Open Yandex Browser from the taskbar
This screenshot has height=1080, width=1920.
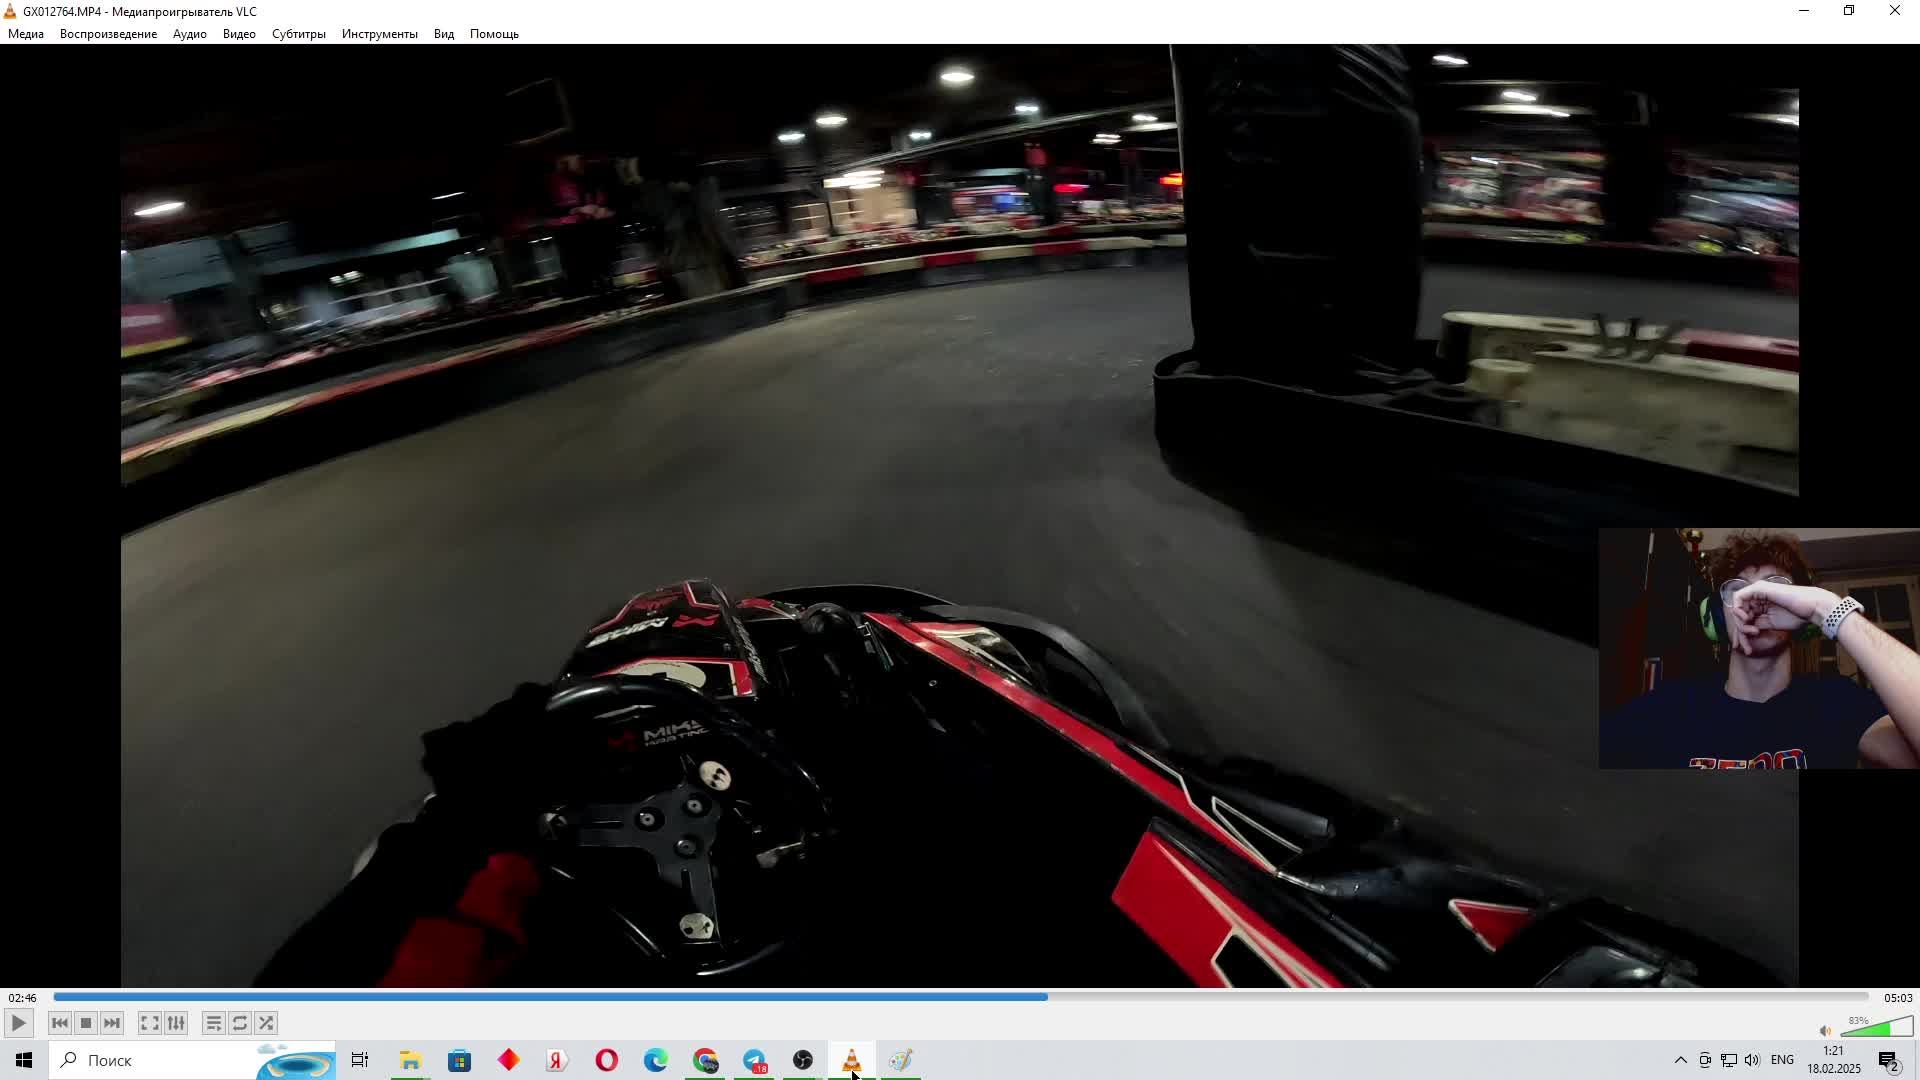coord(557,1060)
